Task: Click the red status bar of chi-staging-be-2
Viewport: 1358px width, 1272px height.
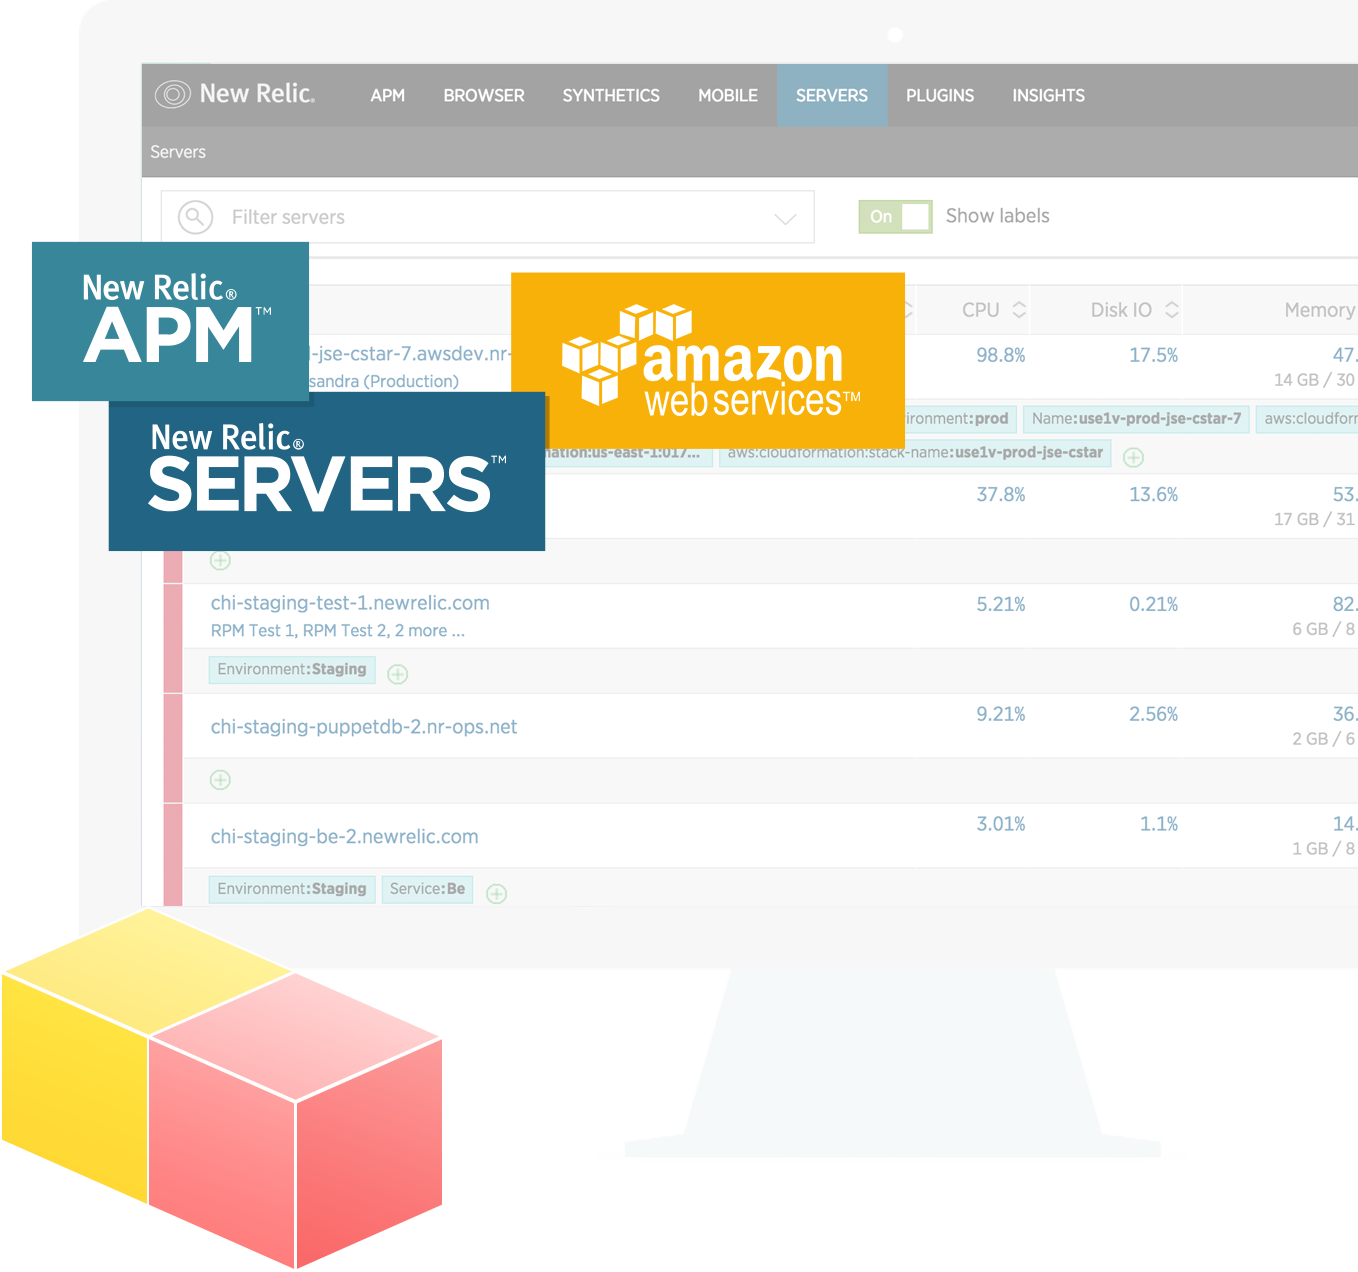Action: [173, 855]
